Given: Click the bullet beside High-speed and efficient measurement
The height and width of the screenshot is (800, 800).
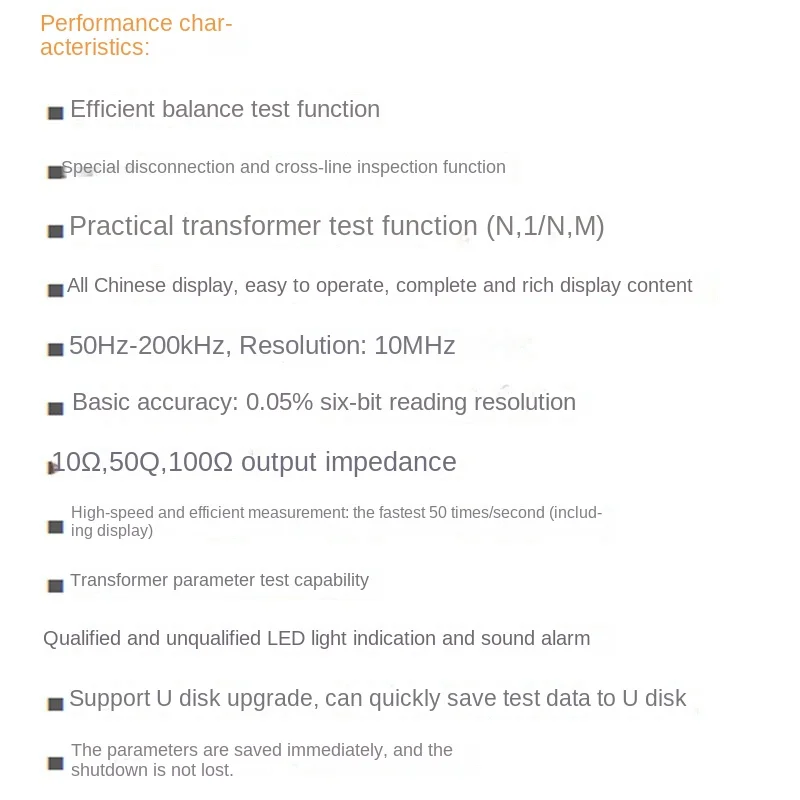Looking at the screenshot, I should coord(56,526).
